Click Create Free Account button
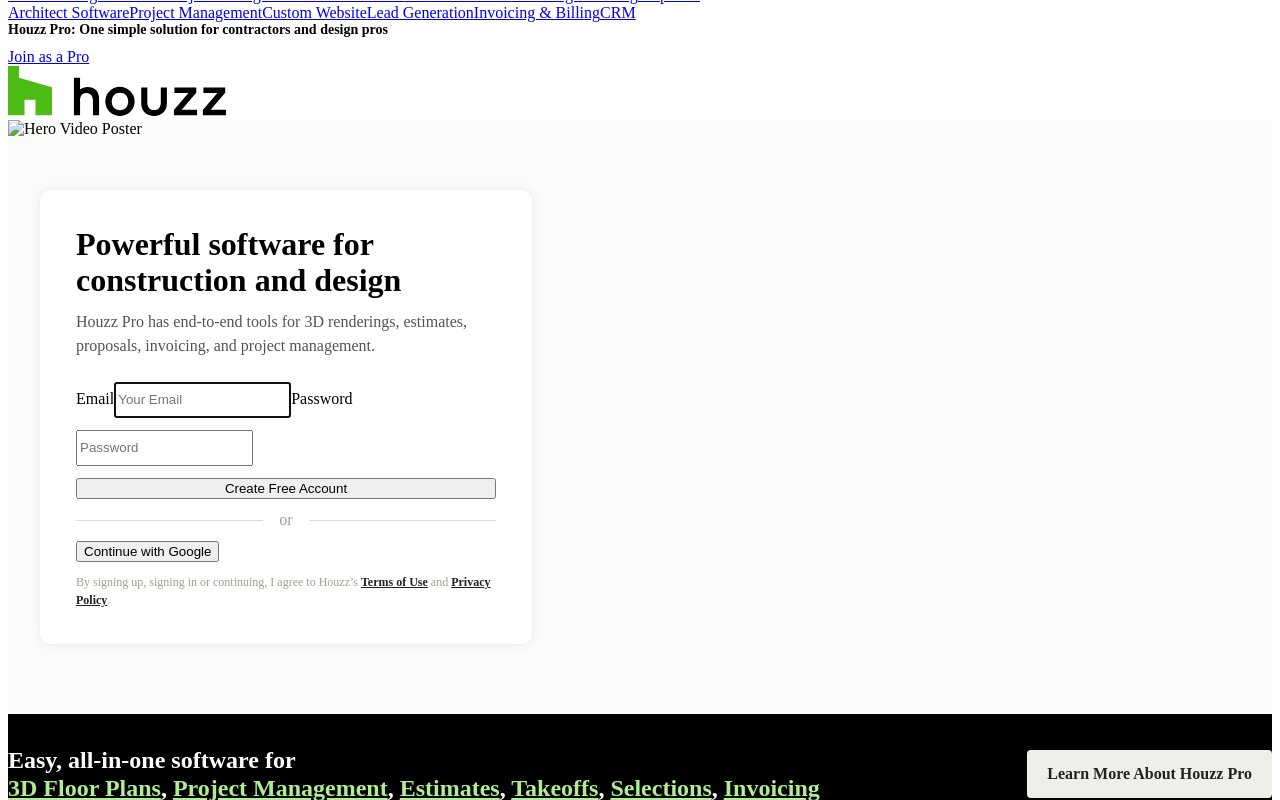Image resolution: width=1280 pixels, height=800 pixels. point(286,489)
